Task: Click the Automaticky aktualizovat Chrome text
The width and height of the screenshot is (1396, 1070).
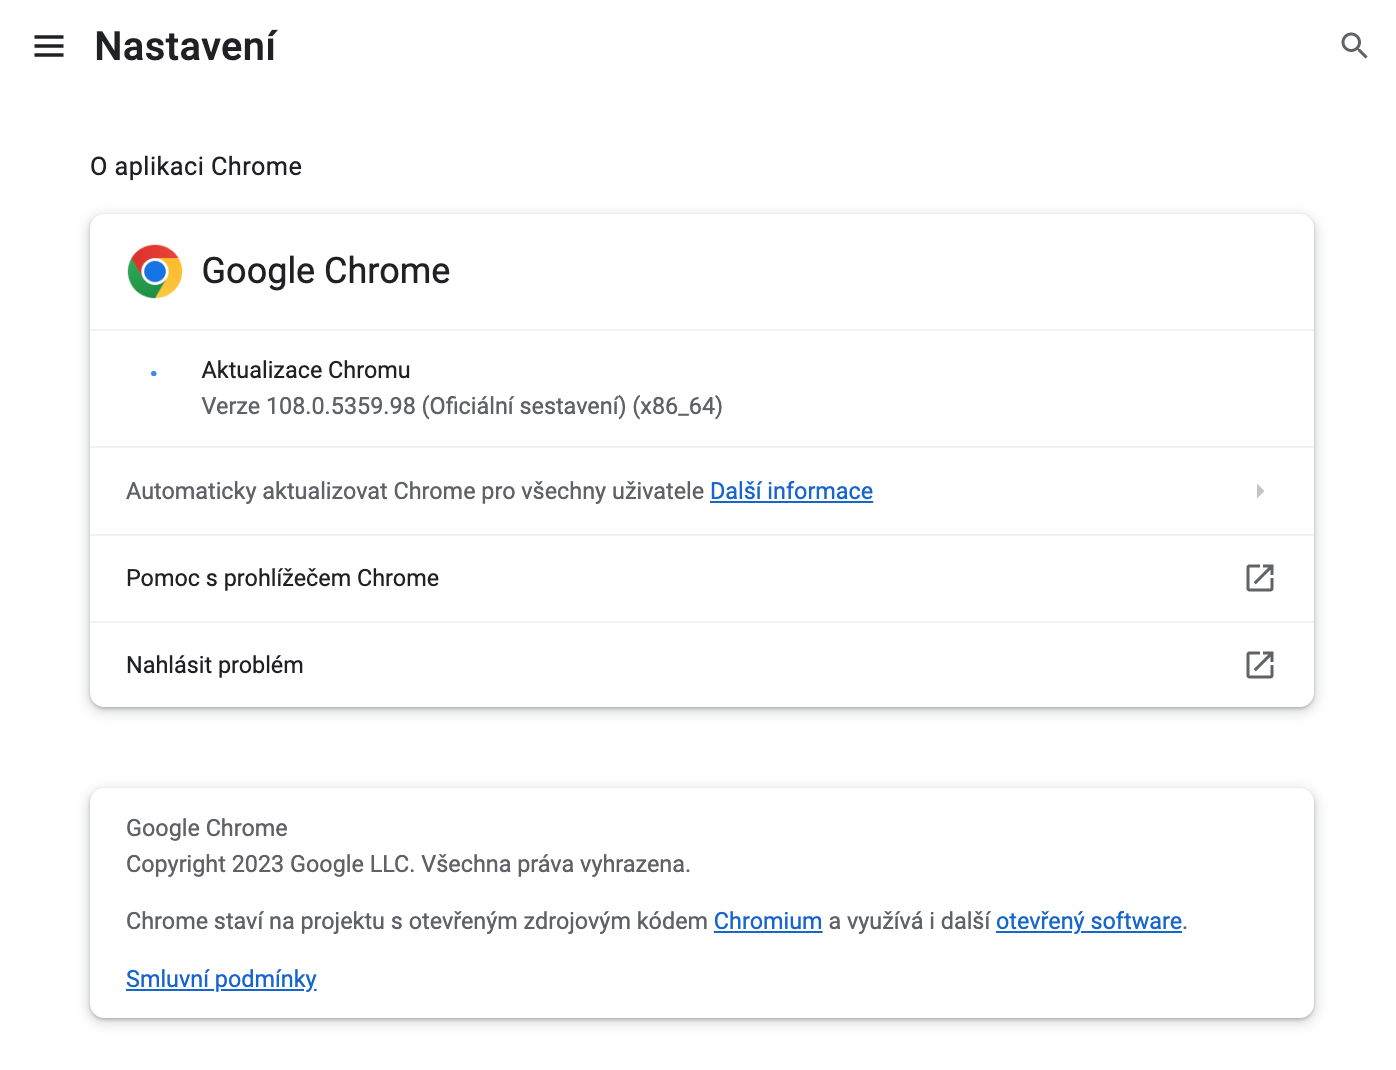Action: pos(415,491)
